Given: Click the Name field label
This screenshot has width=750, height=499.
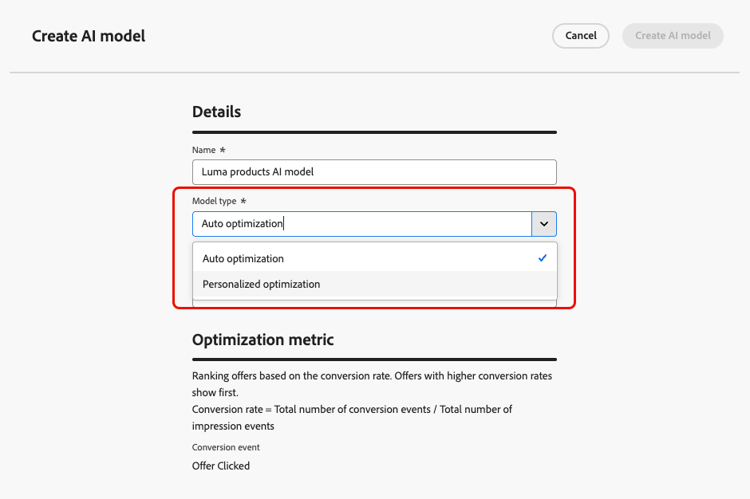Looking at the screenshot, I should (x=204, y=150).
